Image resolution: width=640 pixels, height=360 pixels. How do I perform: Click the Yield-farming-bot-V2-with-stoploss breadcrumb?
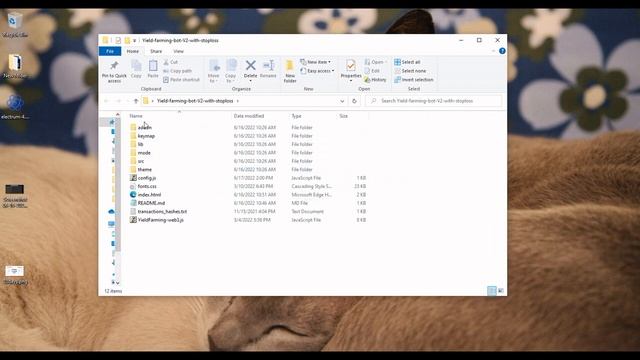pos(195,101)
